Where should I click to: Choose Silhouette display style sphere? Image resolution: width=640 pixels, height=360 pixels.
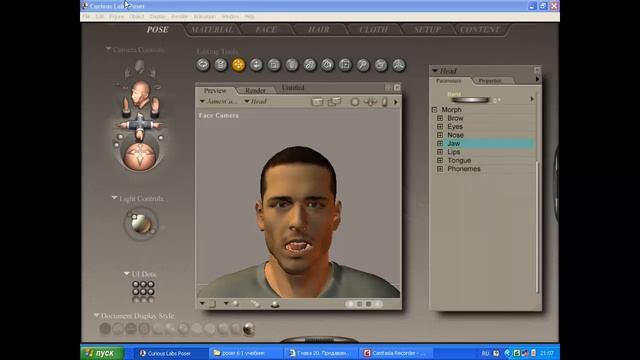coord(105,329)
